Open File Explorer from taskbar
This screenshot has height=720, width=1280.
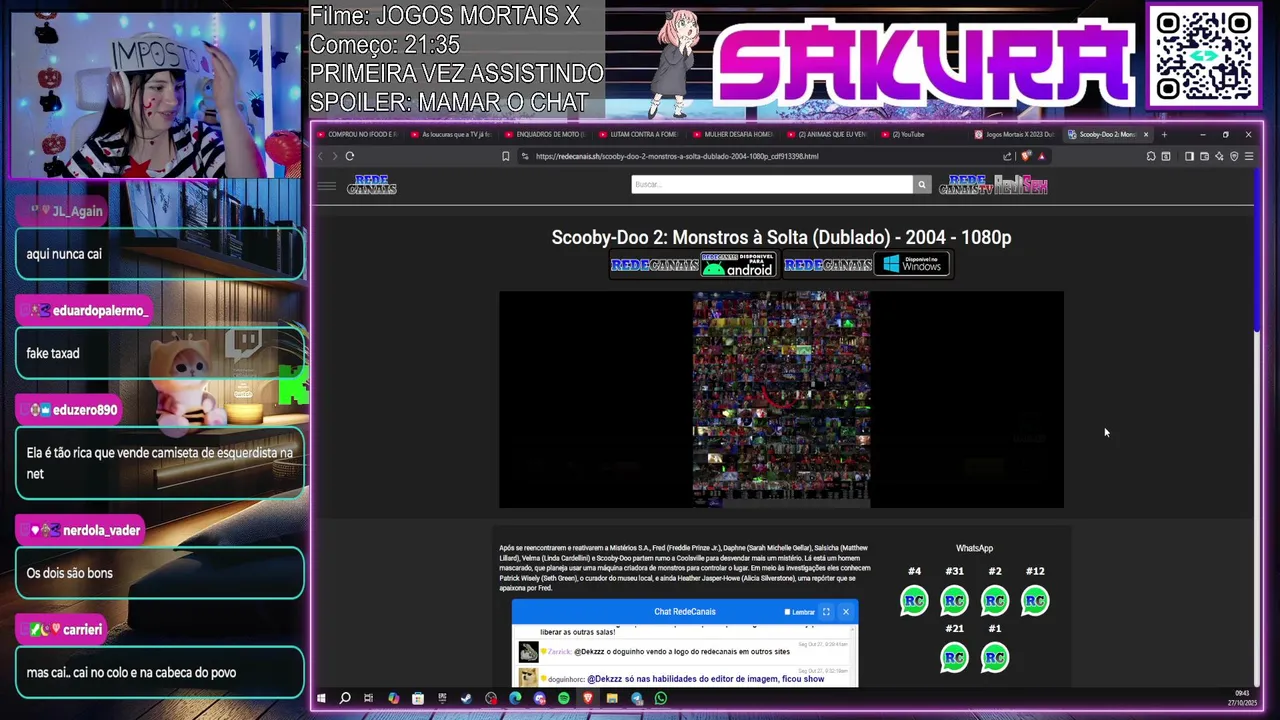coord(612,698)
